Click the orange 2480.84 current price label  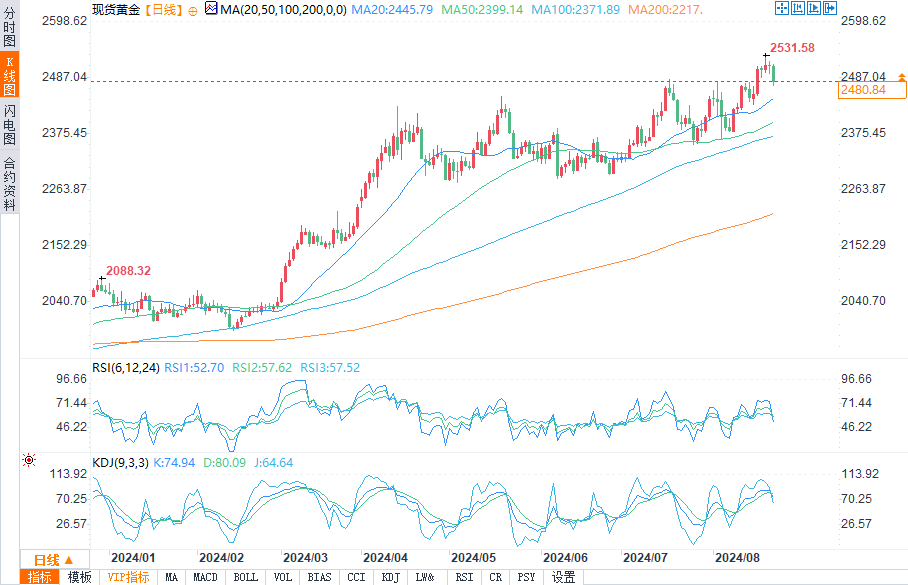tap(863, 90)
